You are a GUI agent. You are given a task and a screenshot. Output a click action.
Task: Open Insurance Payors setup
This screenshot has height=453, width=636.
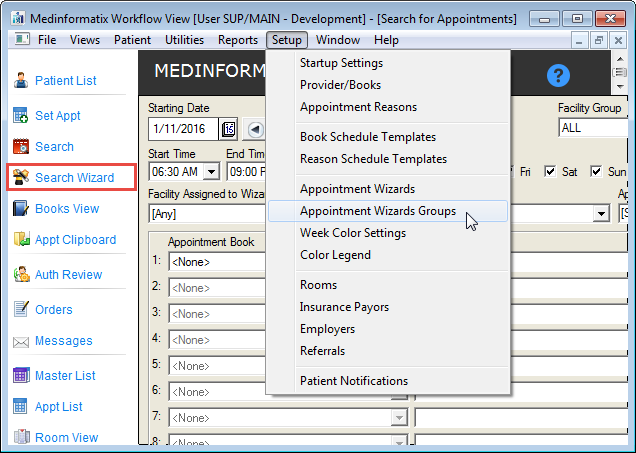(388, 307)
